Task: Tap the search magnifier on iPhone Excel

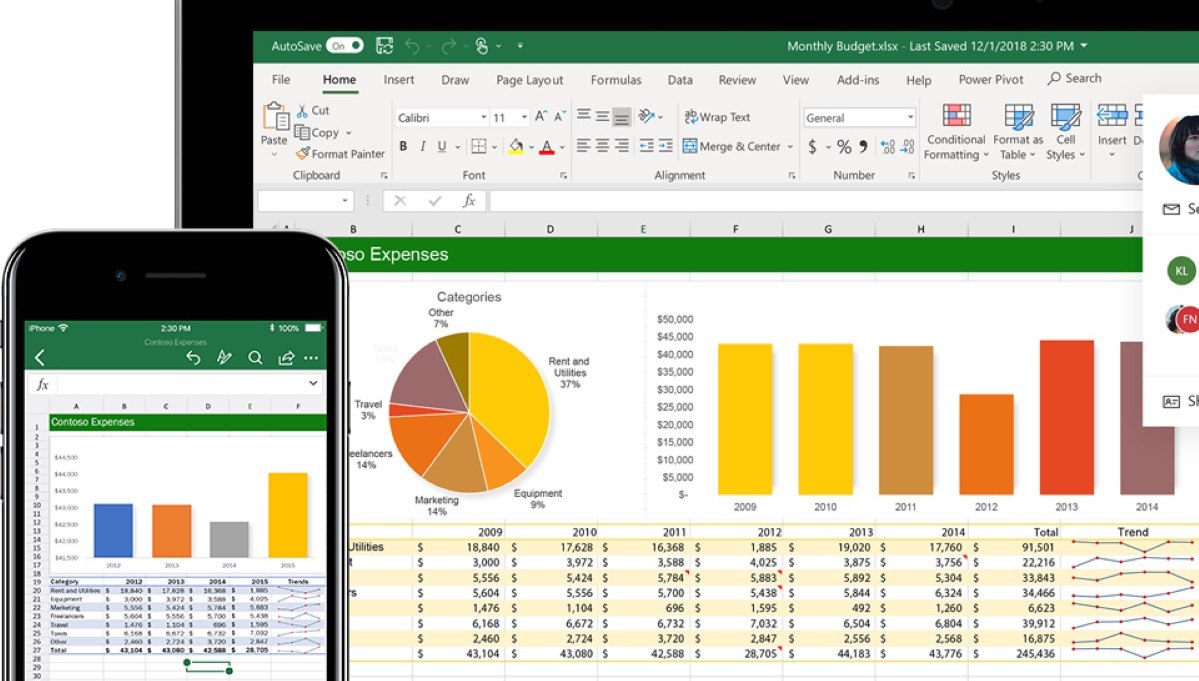Action: click(255, 358)
